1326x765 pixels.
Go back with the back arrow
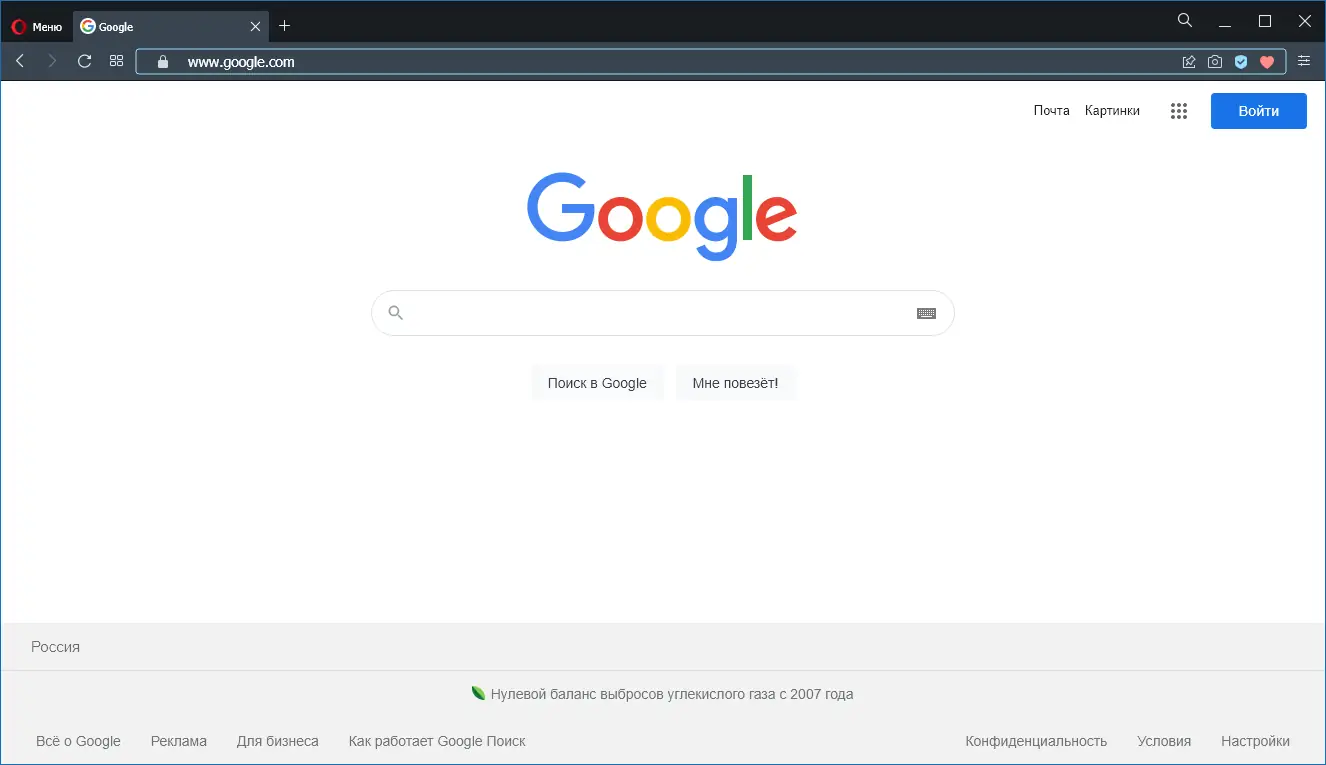[x=20, y=61]
